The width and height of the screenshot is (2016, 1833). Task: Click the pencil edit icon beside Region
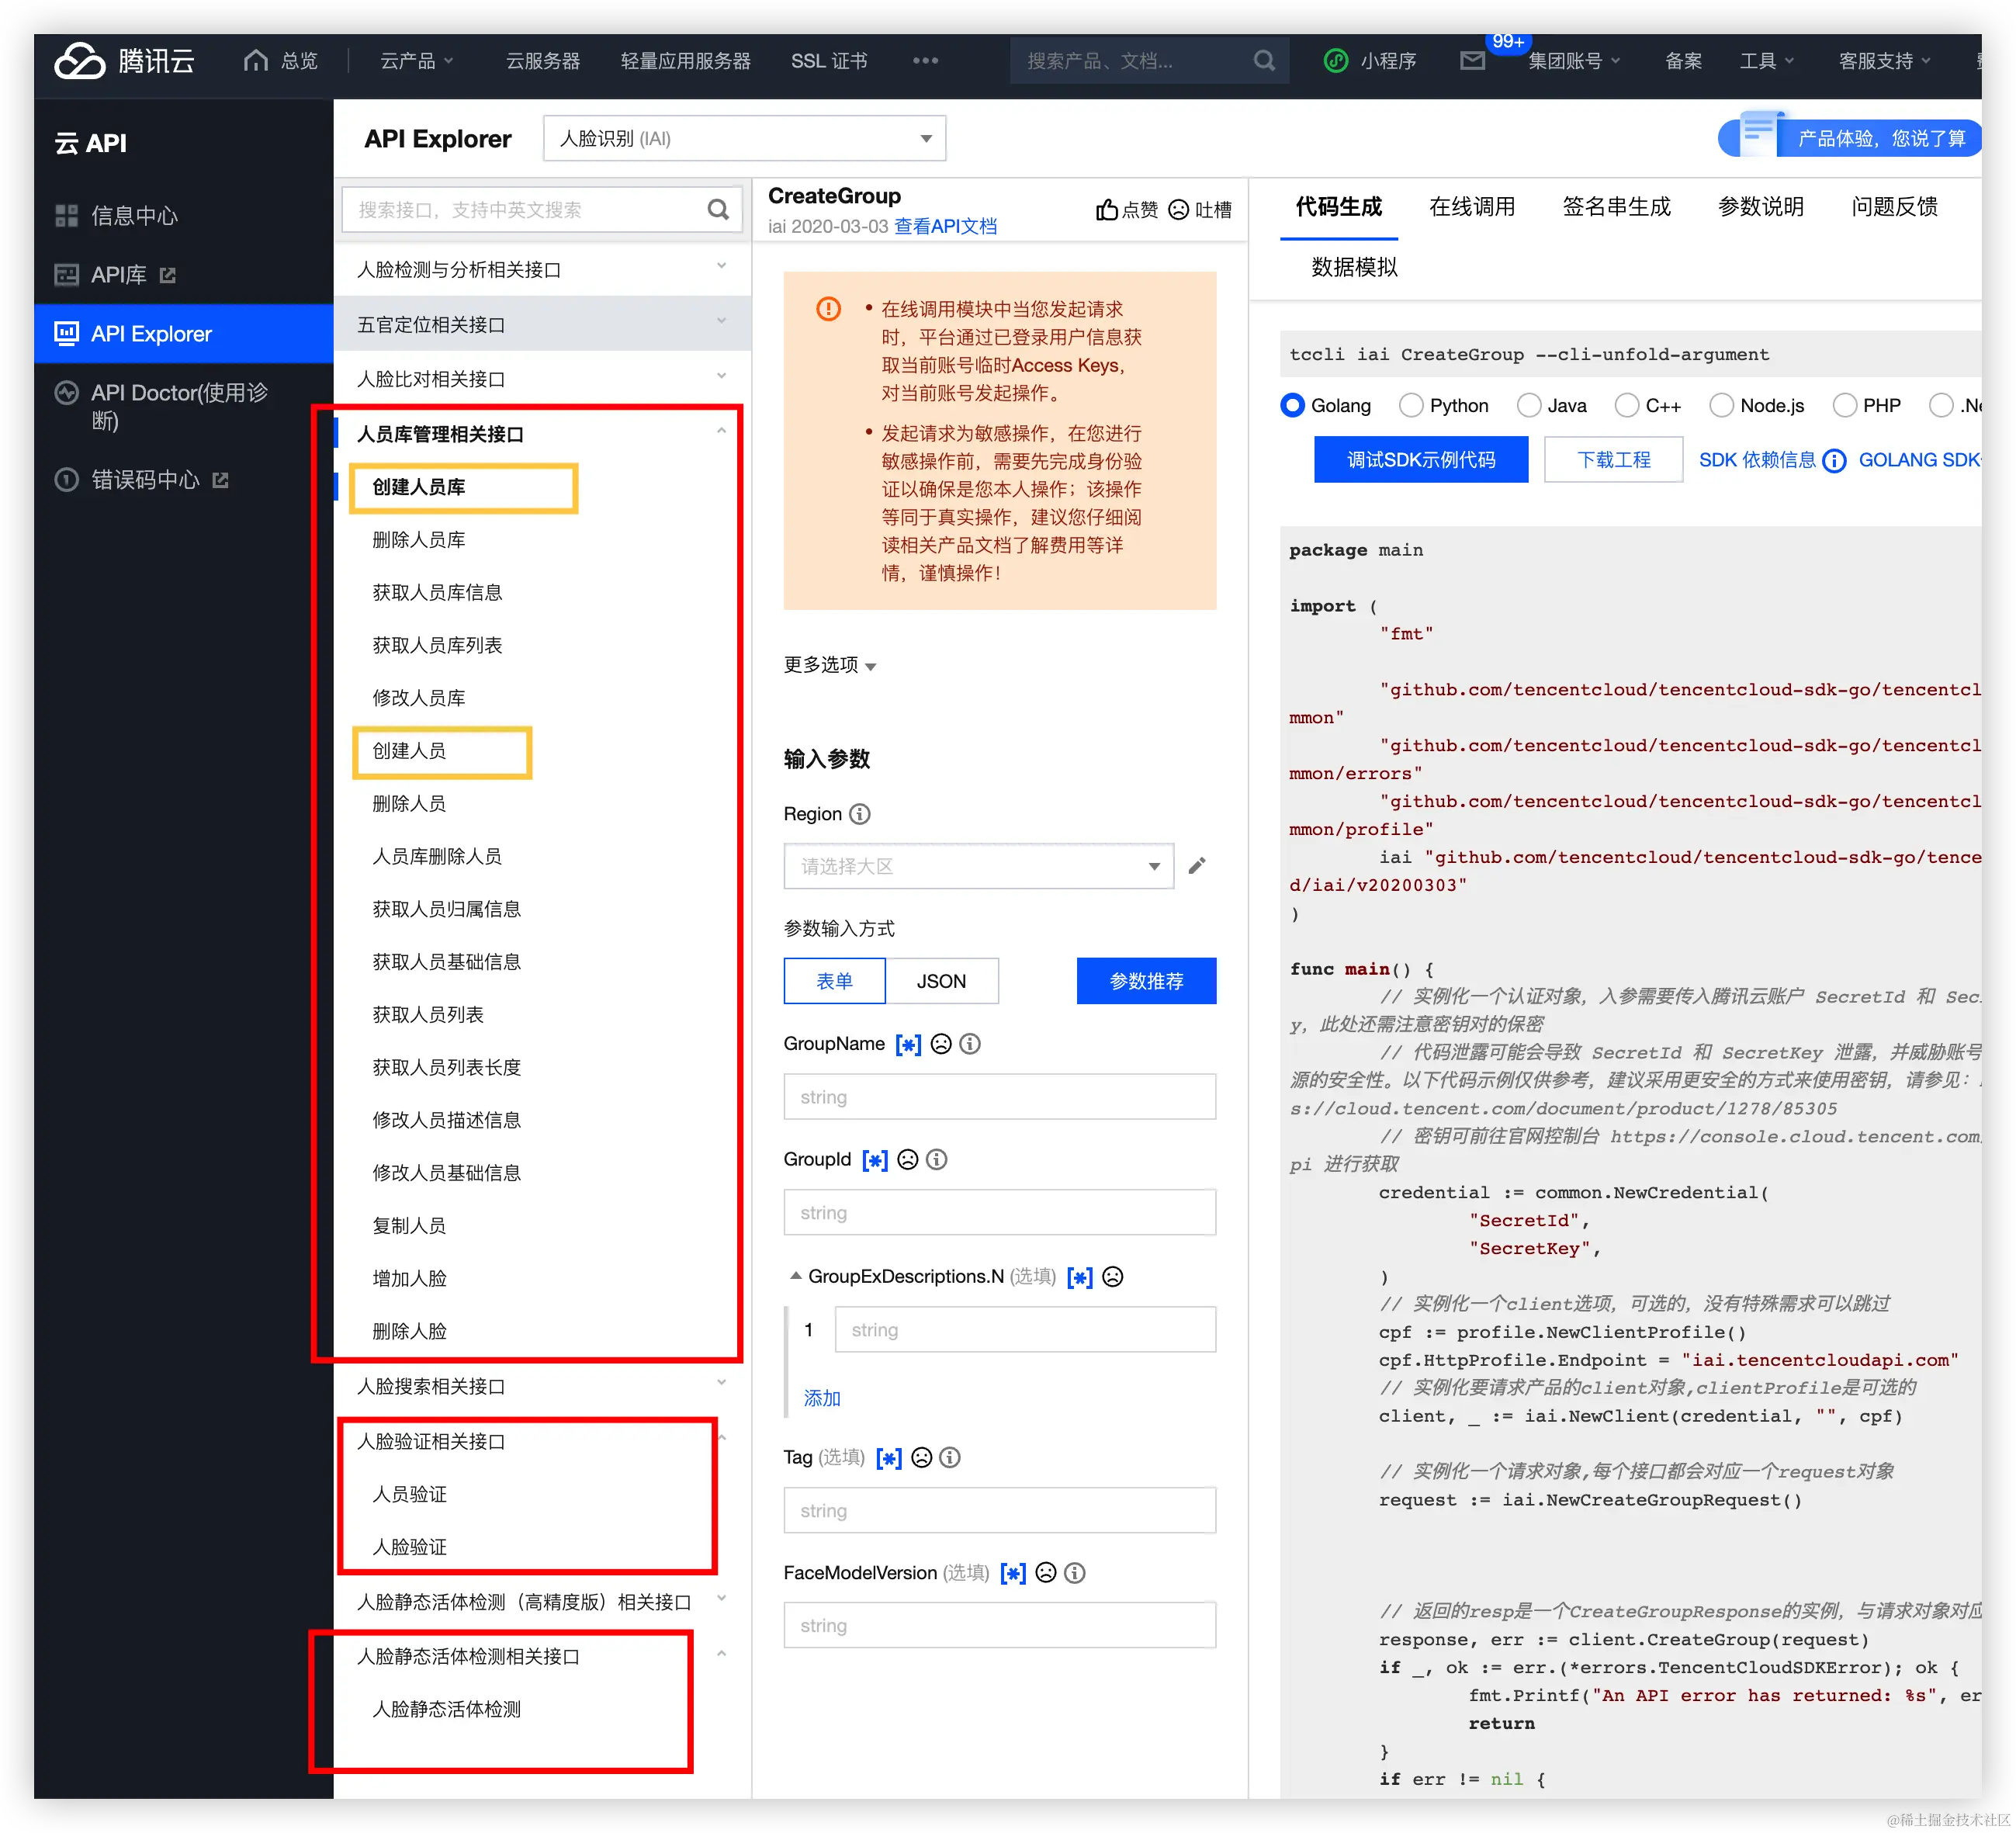pyautogui.click(x=1197, y=866)
